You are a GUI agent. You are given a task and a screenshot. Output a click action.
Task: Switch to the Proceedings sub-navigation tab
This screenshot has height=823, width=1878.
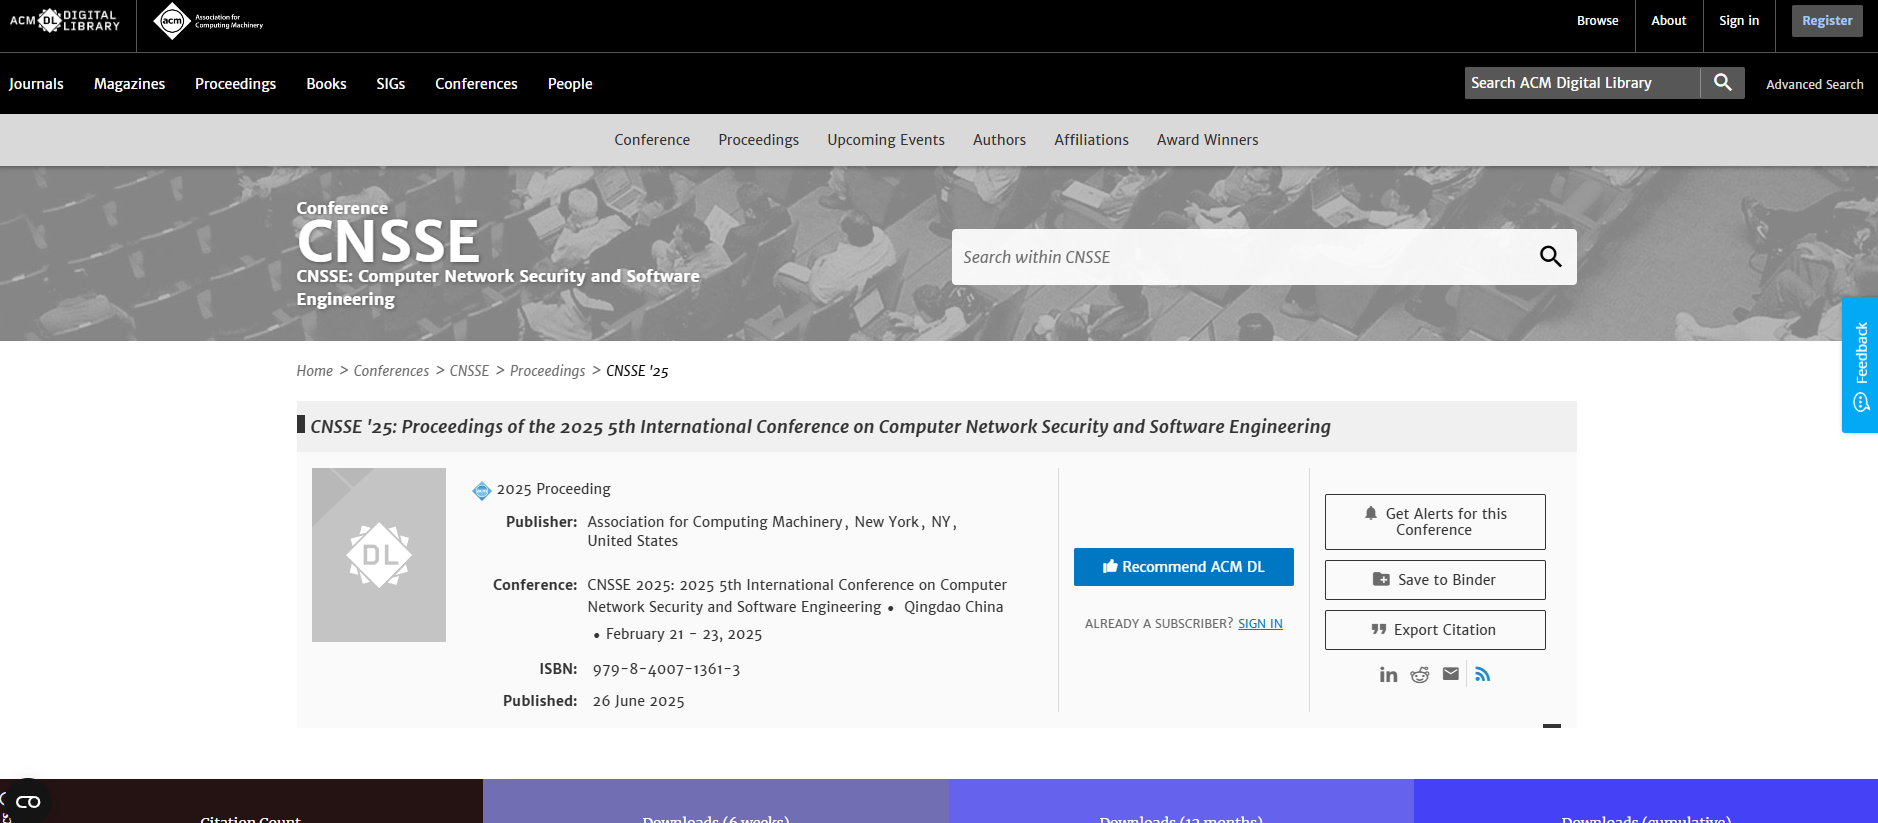click(x=758, y=140)
